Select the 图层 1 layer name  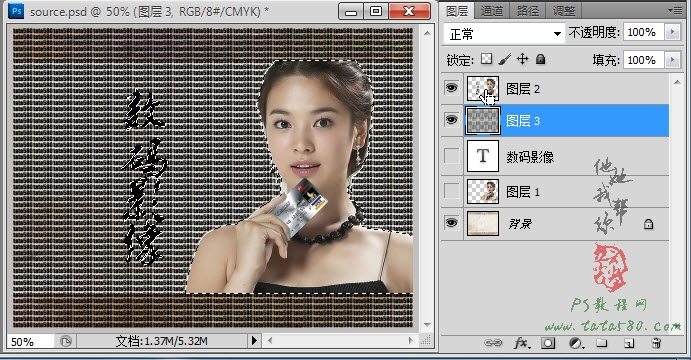523,192
